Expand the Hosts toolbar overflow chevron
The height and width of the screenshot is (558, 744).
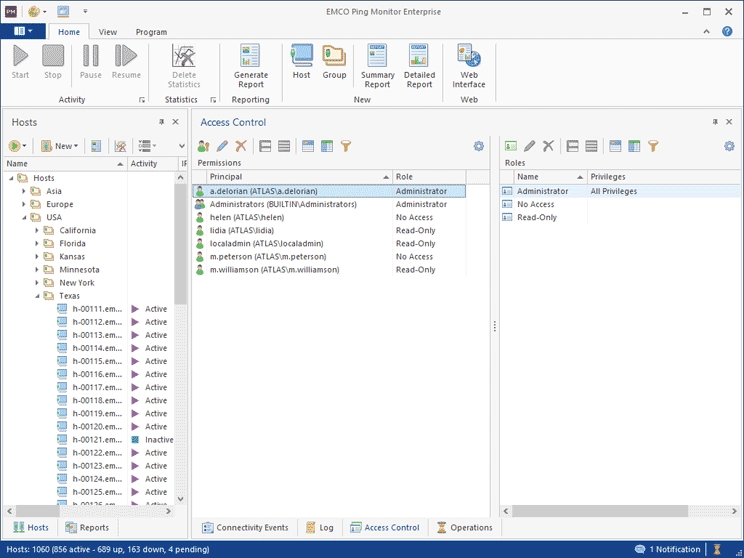coord(182,146)
